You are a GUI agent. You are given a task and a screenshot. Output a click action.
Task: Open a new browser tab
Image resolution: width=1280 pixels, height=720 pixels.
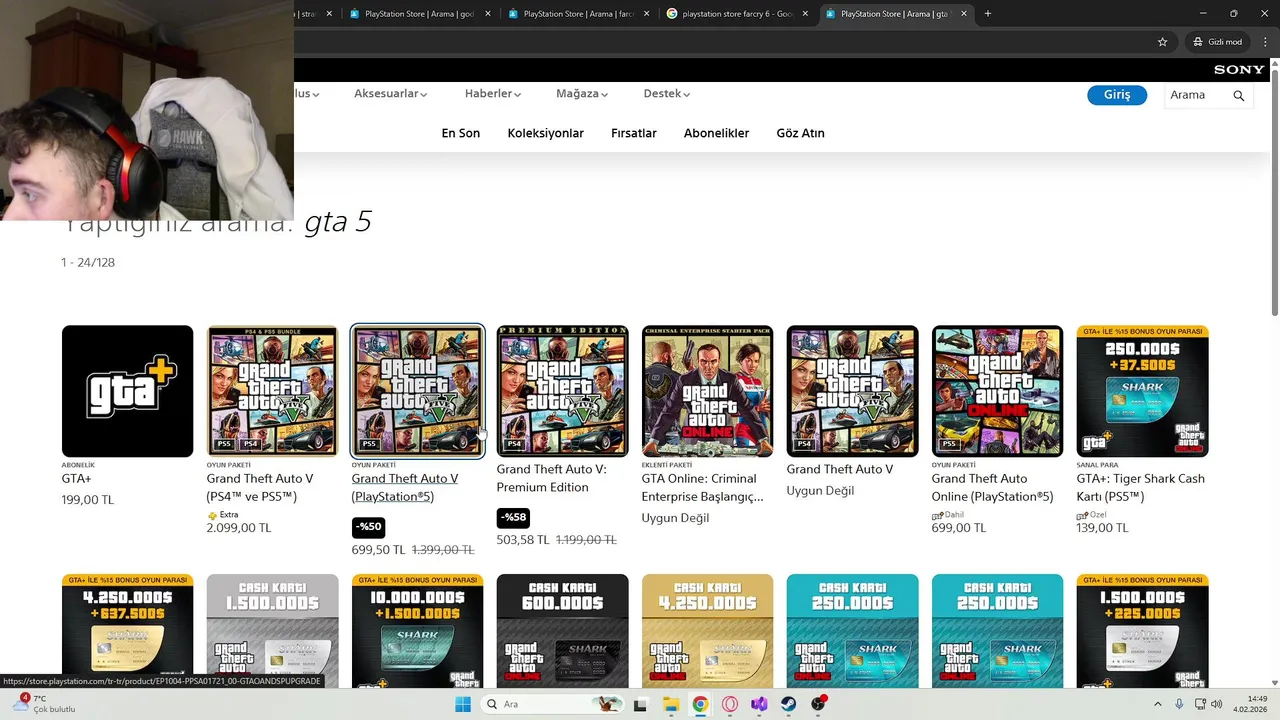987,14
